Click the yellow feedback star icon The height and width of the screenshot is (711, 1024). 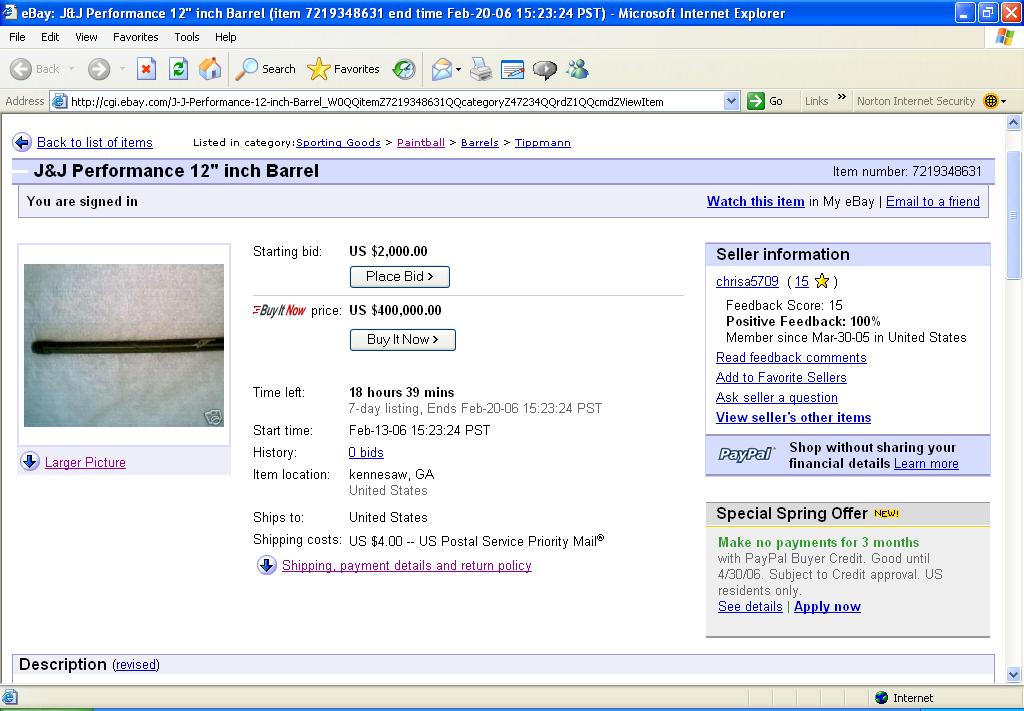pyautogui.click(x=822, y=281)
